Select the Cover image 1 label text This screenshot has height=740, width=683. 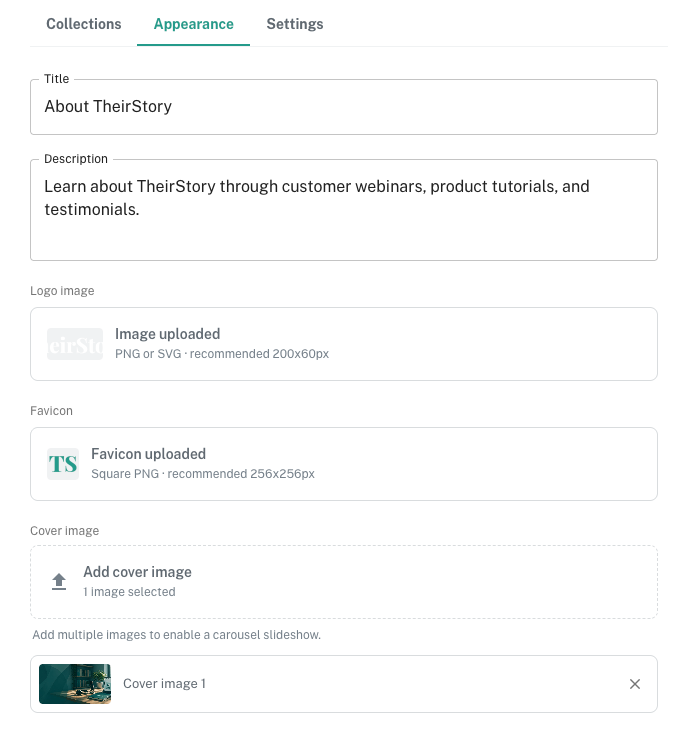pyautogui.click(x=164, y=684)
